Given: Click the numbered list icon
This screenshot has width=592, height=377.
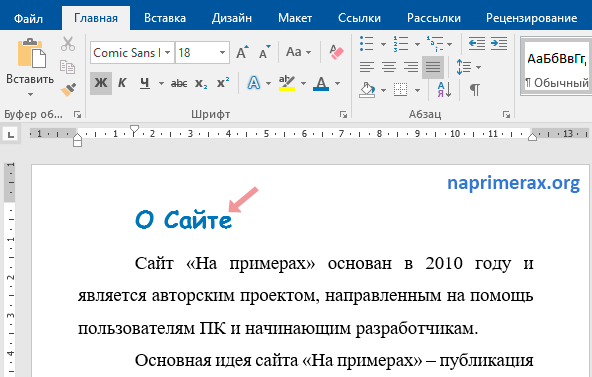Looking at the screenshot, I should pos(401,44).
